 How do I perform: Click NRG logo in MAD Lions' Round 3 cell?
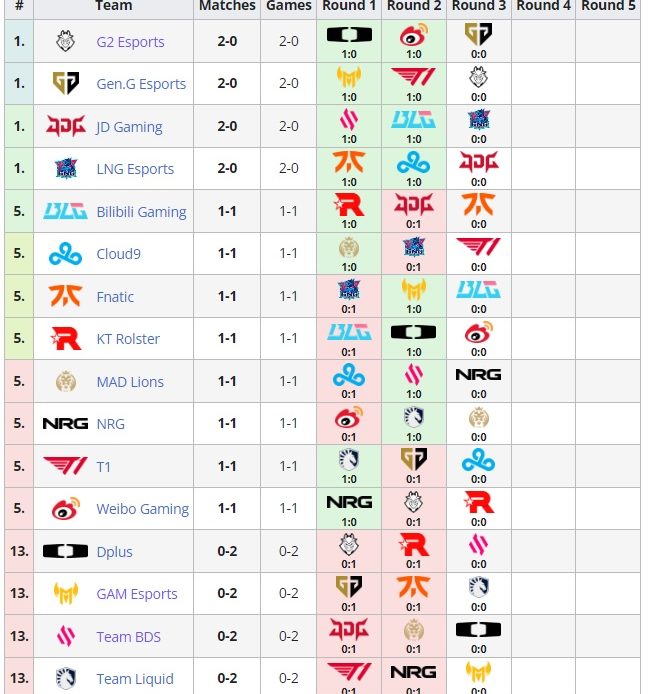(x=478, y=374)
